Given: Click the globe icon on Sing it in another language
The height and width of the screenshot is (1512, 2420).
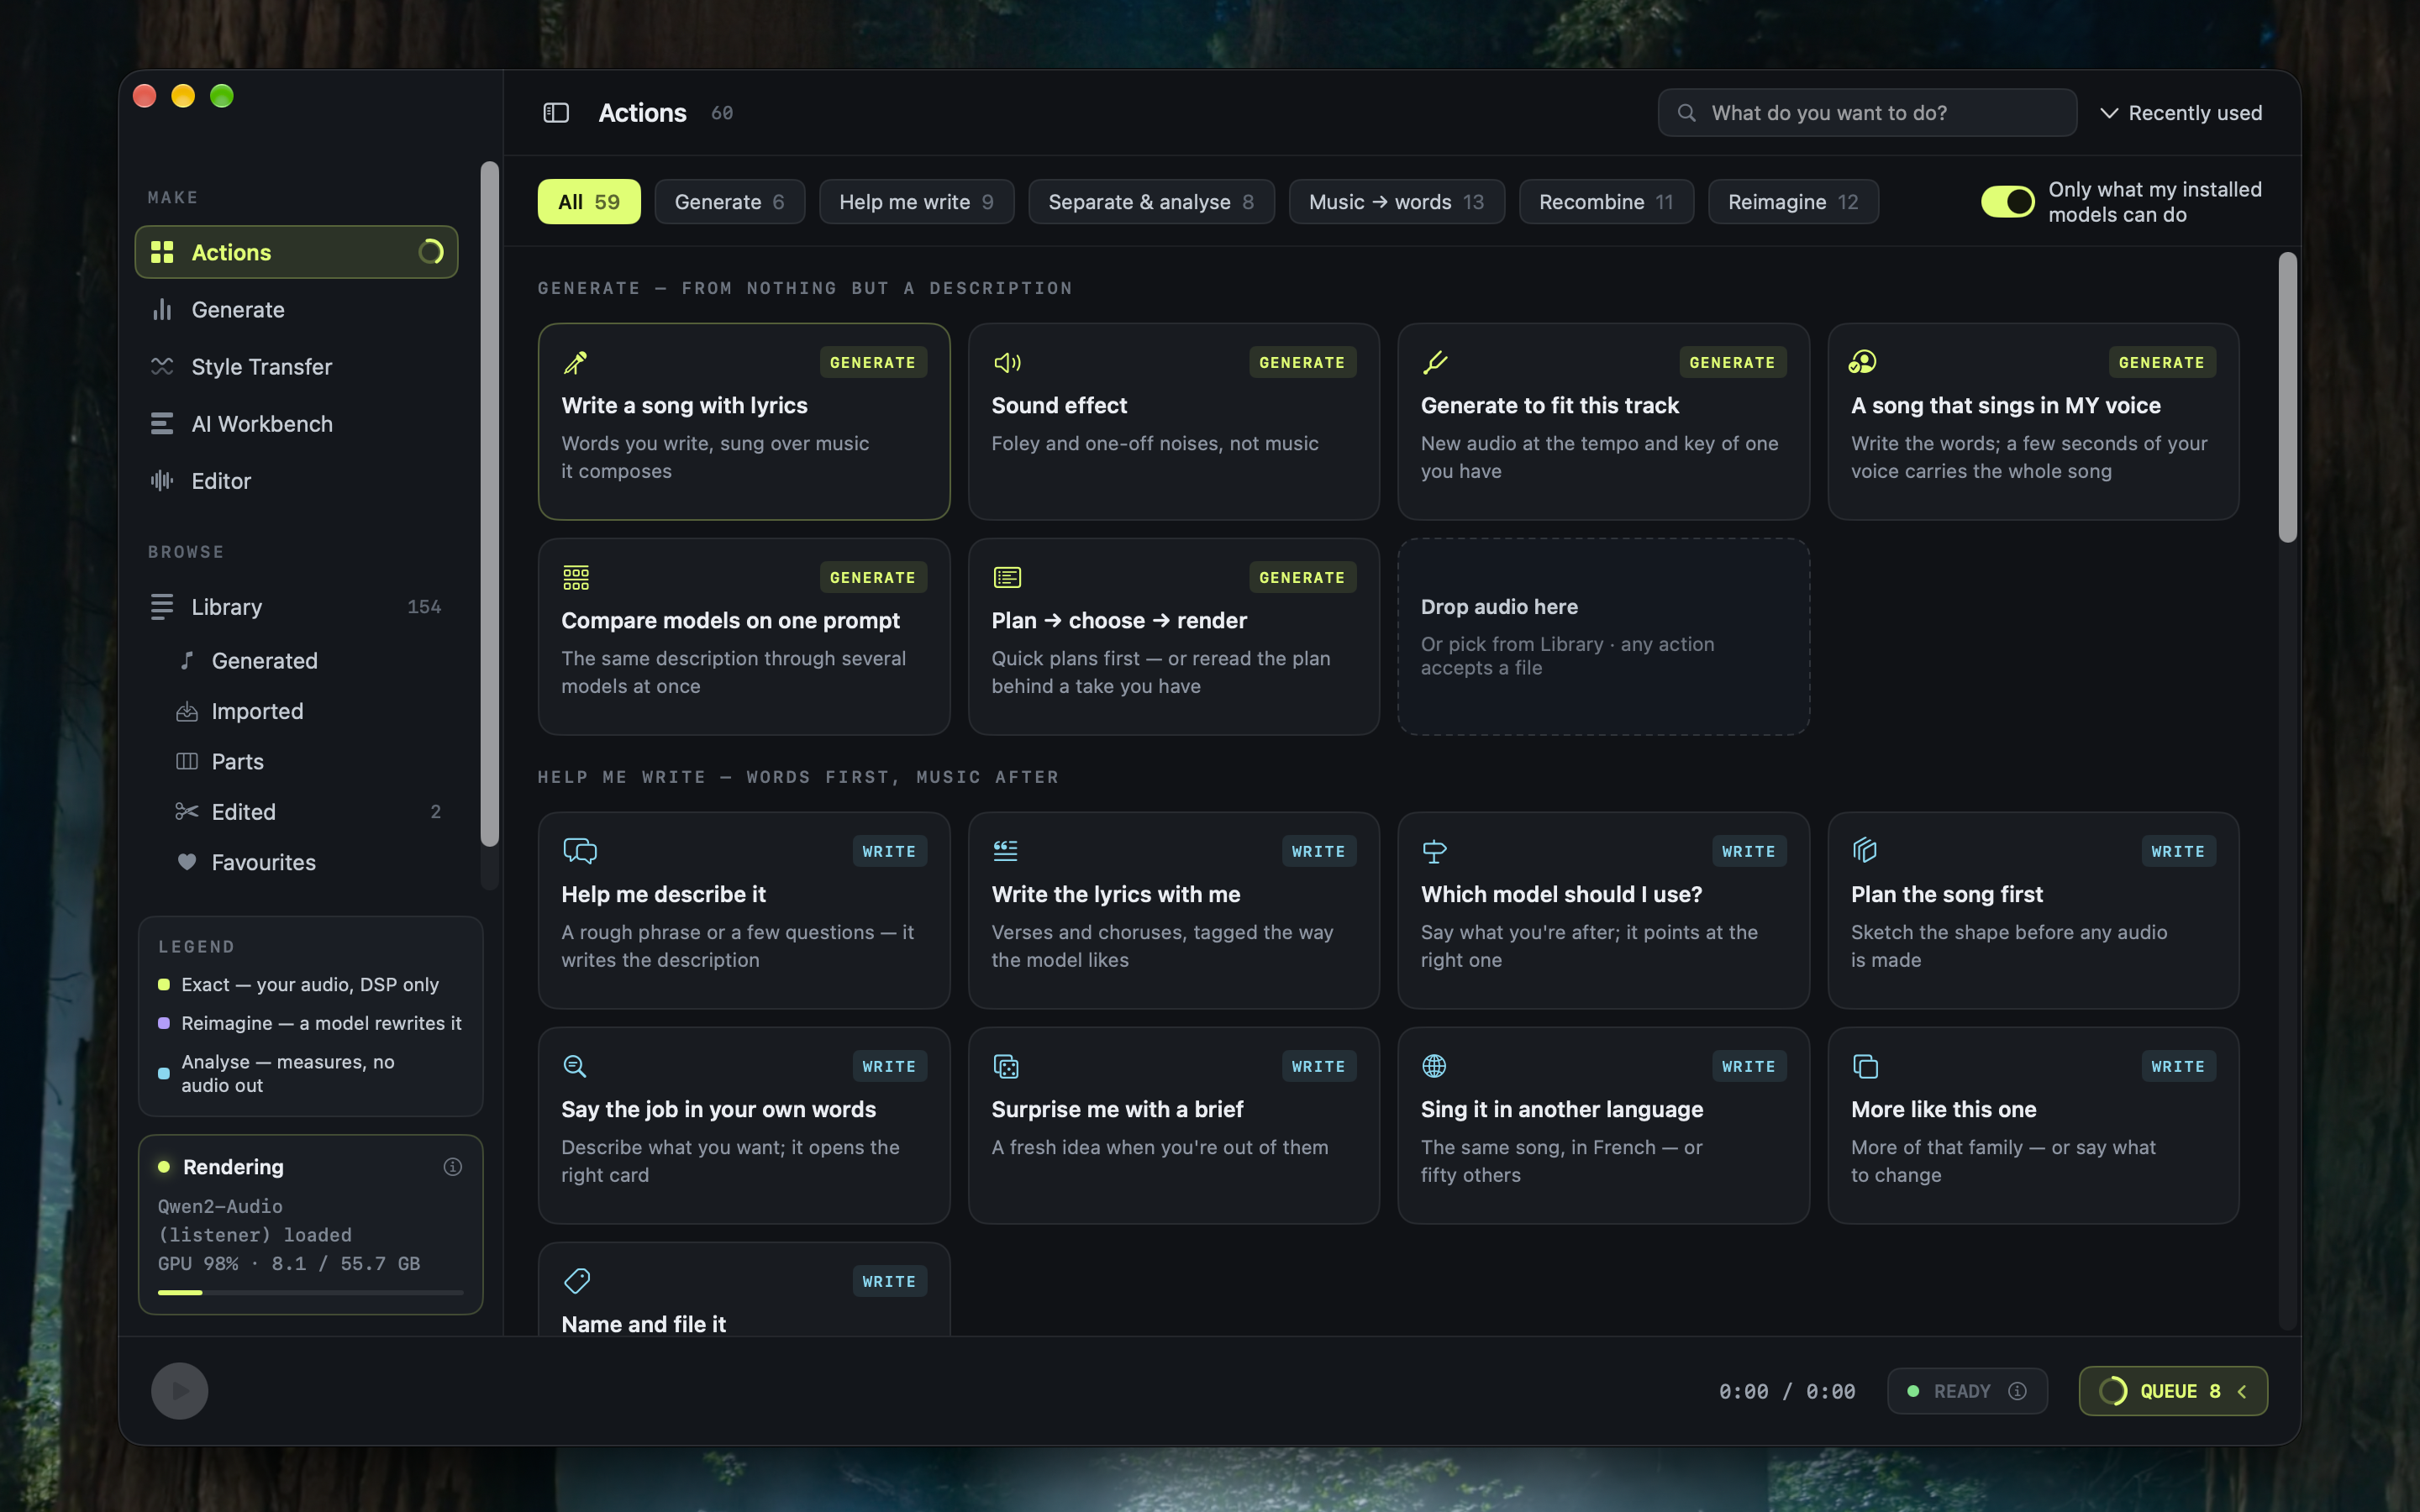Looking at the screenshot, I should (x=1434, y=1066).
